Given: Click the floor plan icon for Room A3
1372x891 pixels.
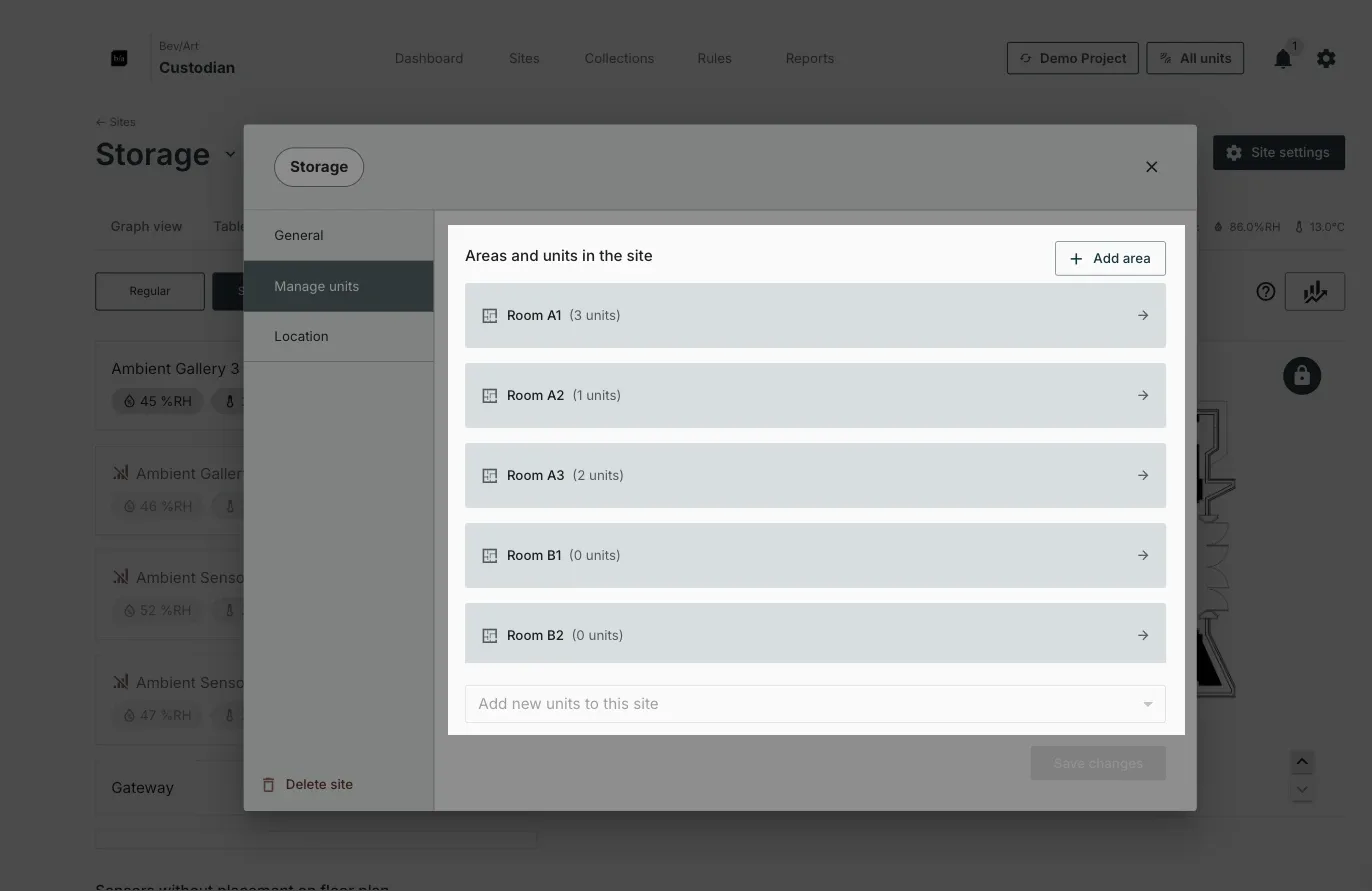Looking at the screenshot, I should point(490,475).
